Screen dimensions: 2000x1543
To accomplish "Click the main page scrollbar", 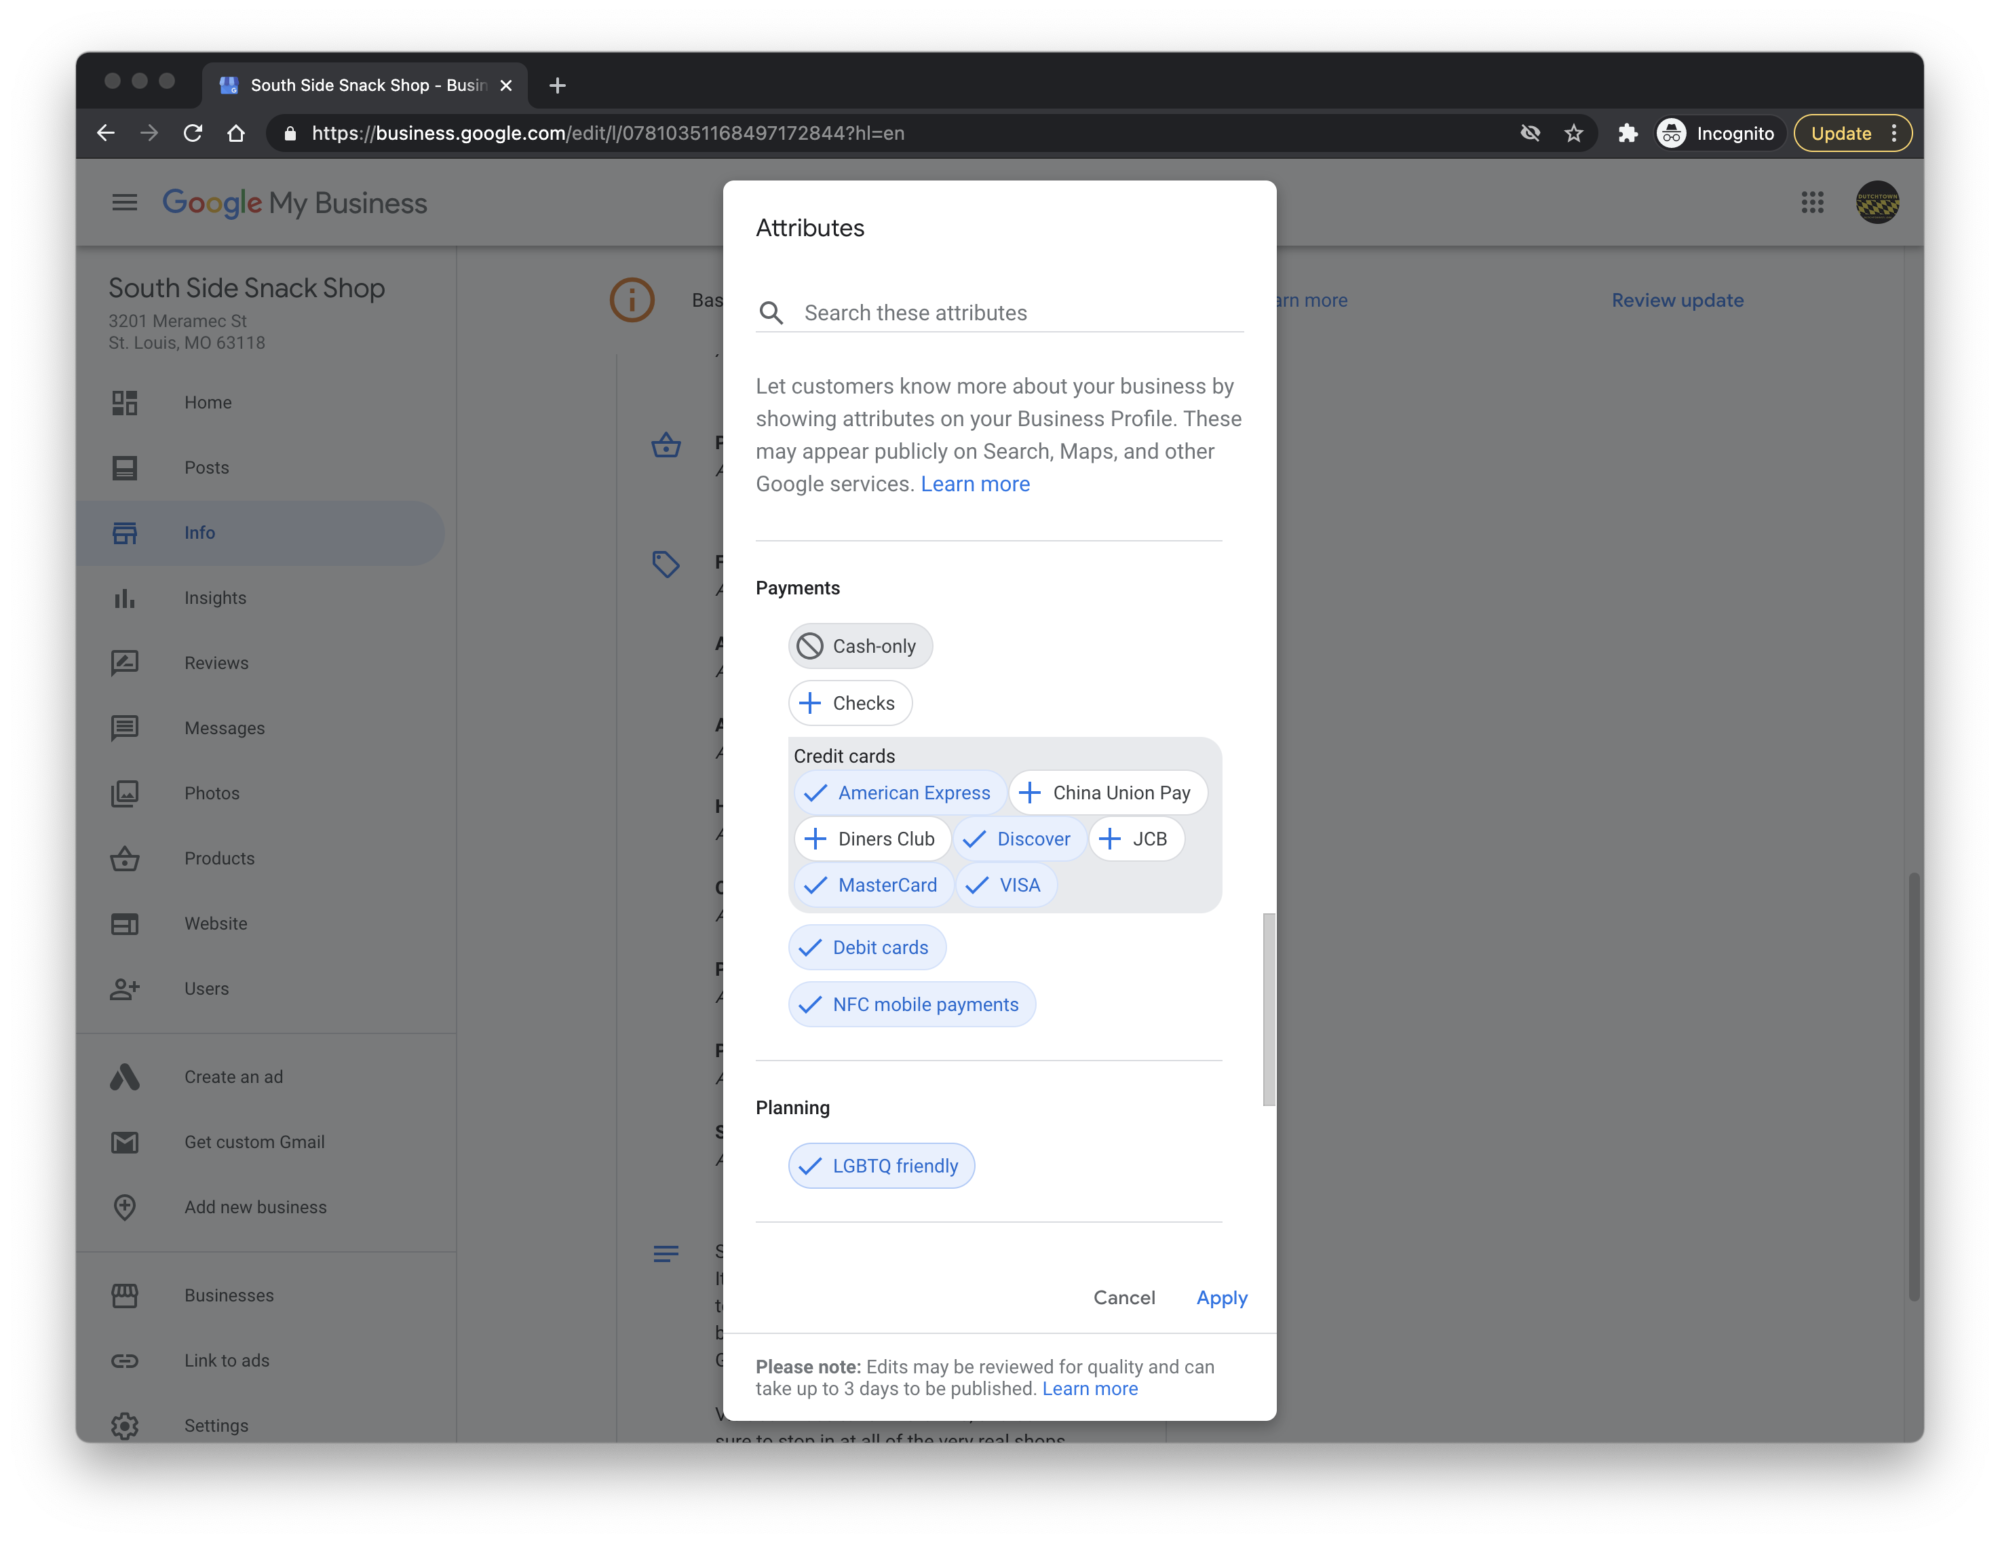I will (x=1913, y=1087).
